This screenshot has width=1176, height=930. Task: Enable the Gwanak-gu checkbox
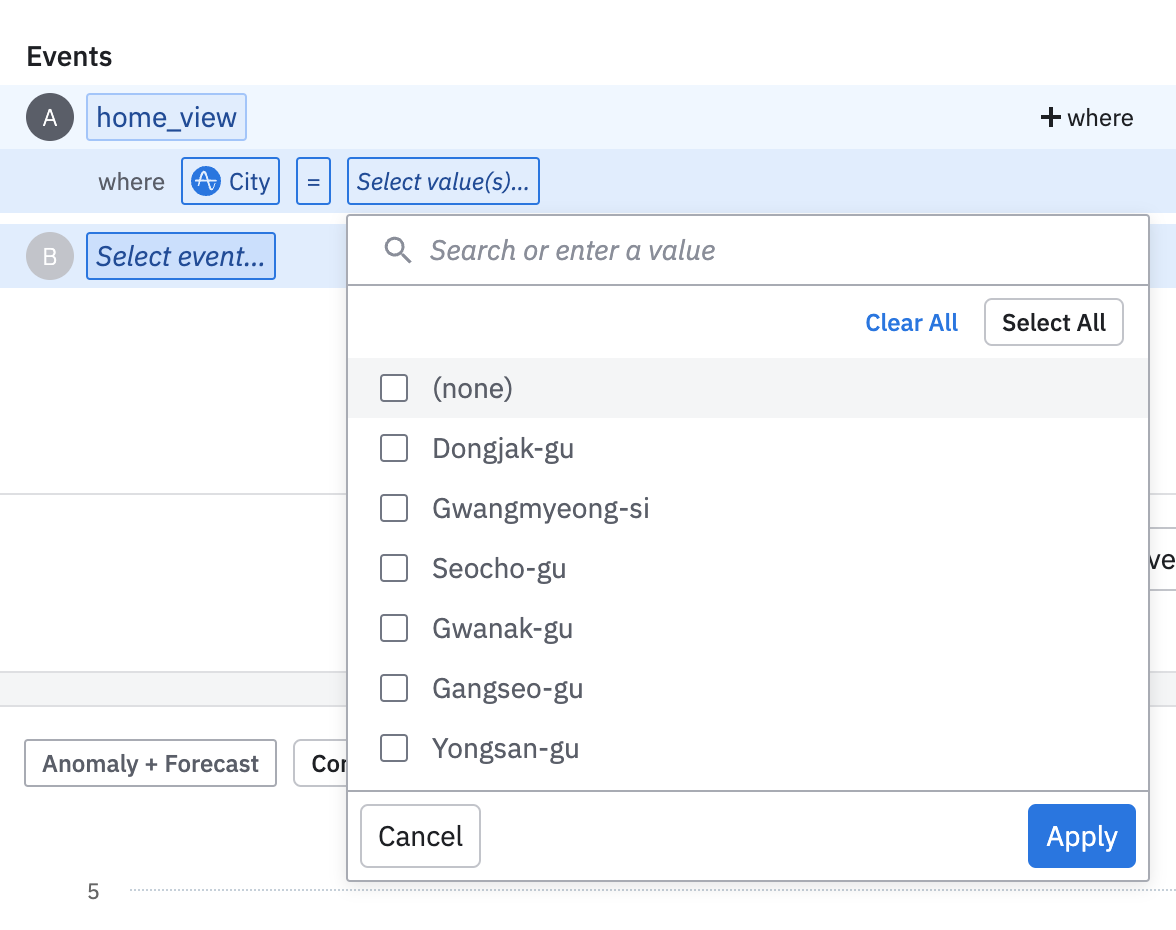(394, 628)
